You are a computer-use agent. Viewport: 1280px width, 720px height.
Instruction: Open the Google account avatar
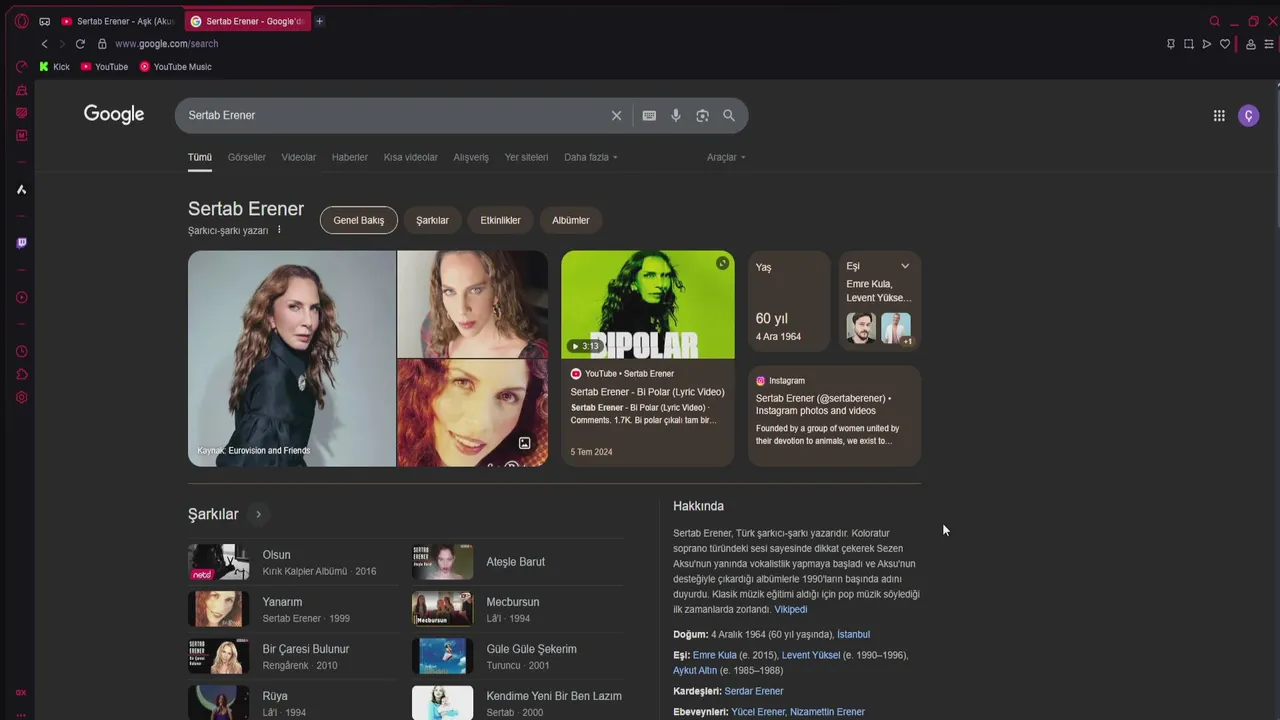click(x=1248, y=115)
